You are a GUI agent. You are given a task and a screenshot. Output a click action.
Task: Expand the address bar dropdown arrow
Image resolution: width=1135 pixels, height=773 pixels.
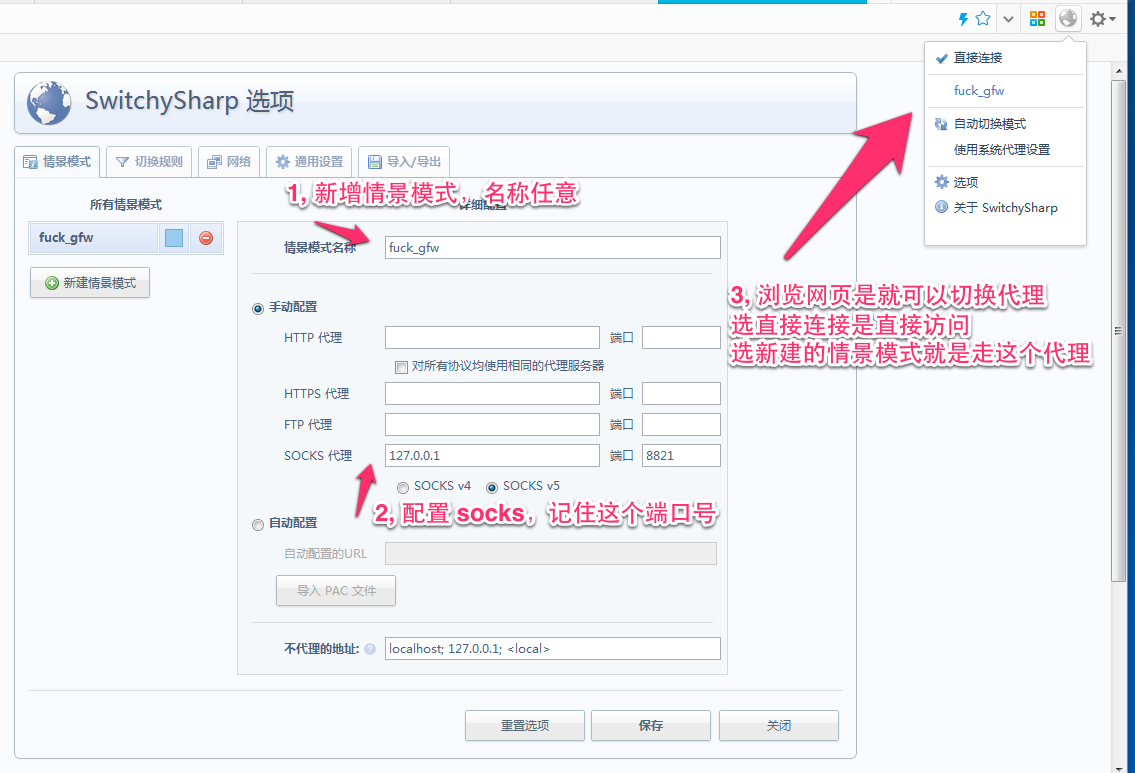coord(1008,19)
